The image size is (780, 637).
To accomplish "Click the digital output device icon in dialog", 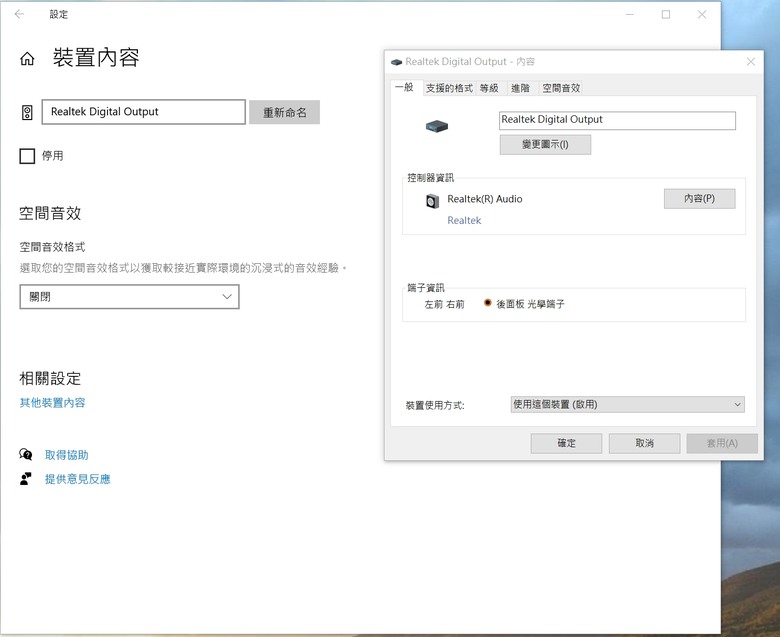I will tap(437, 126).
